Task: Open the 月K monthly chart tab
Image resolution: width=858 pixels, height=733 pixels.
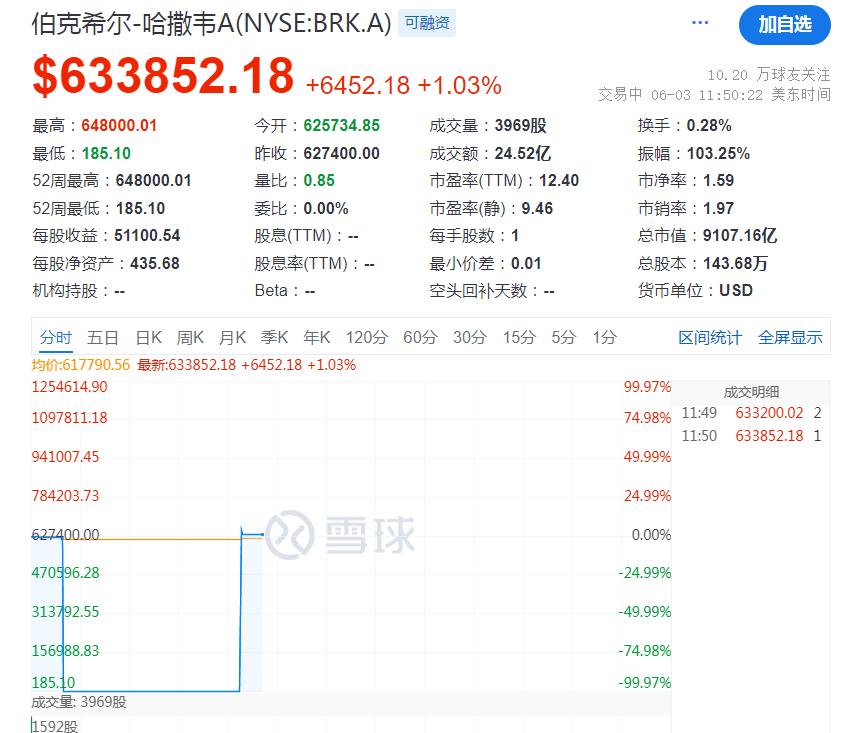Action: [232, 338]
